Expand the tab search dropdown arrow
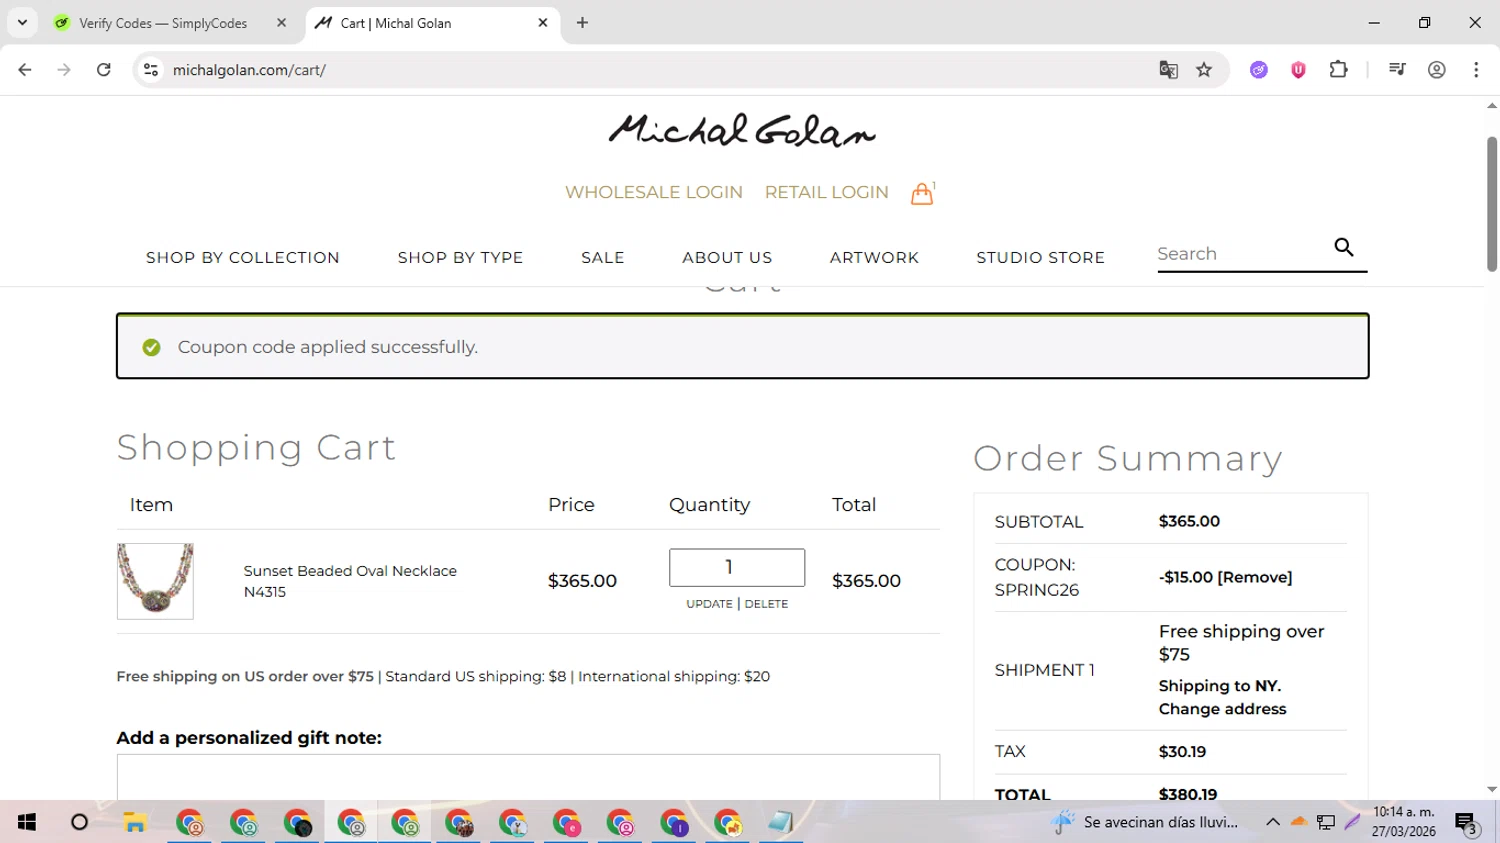This screenshot has width=1500, height=843. click(x=22, y=23)
